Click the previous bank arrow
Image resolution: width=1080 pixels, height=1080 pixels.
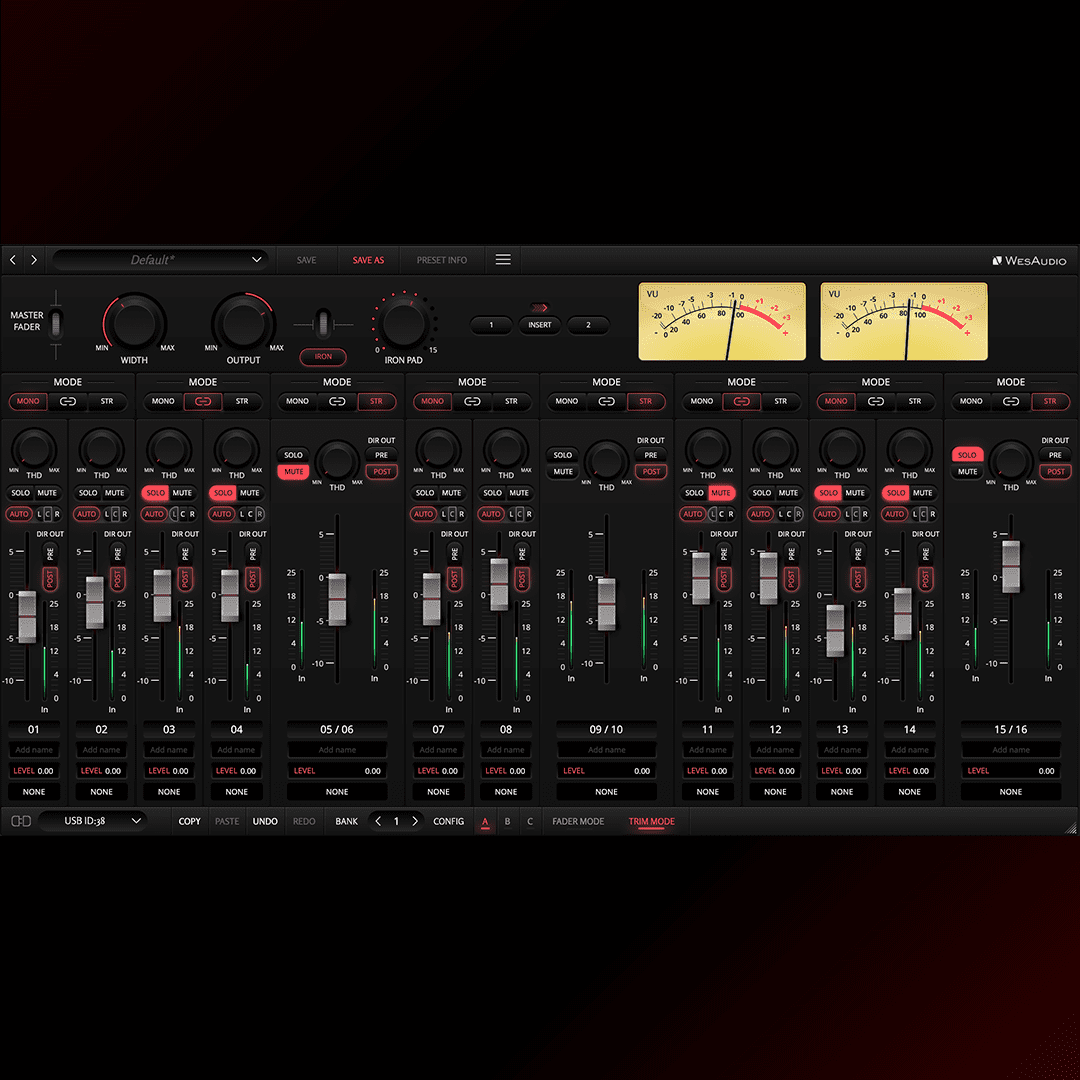[378, 821]
